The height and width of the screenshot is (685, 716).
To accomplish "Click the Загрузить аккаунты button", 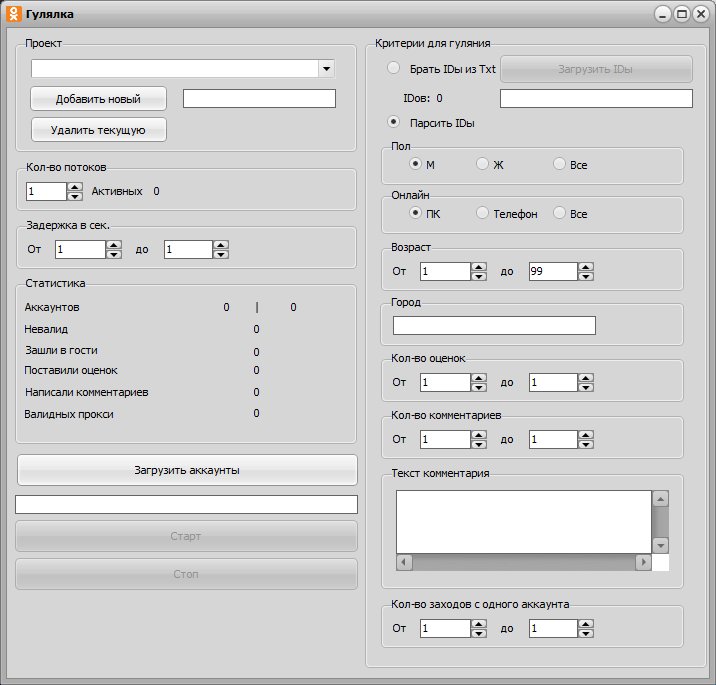I will 187,470.
